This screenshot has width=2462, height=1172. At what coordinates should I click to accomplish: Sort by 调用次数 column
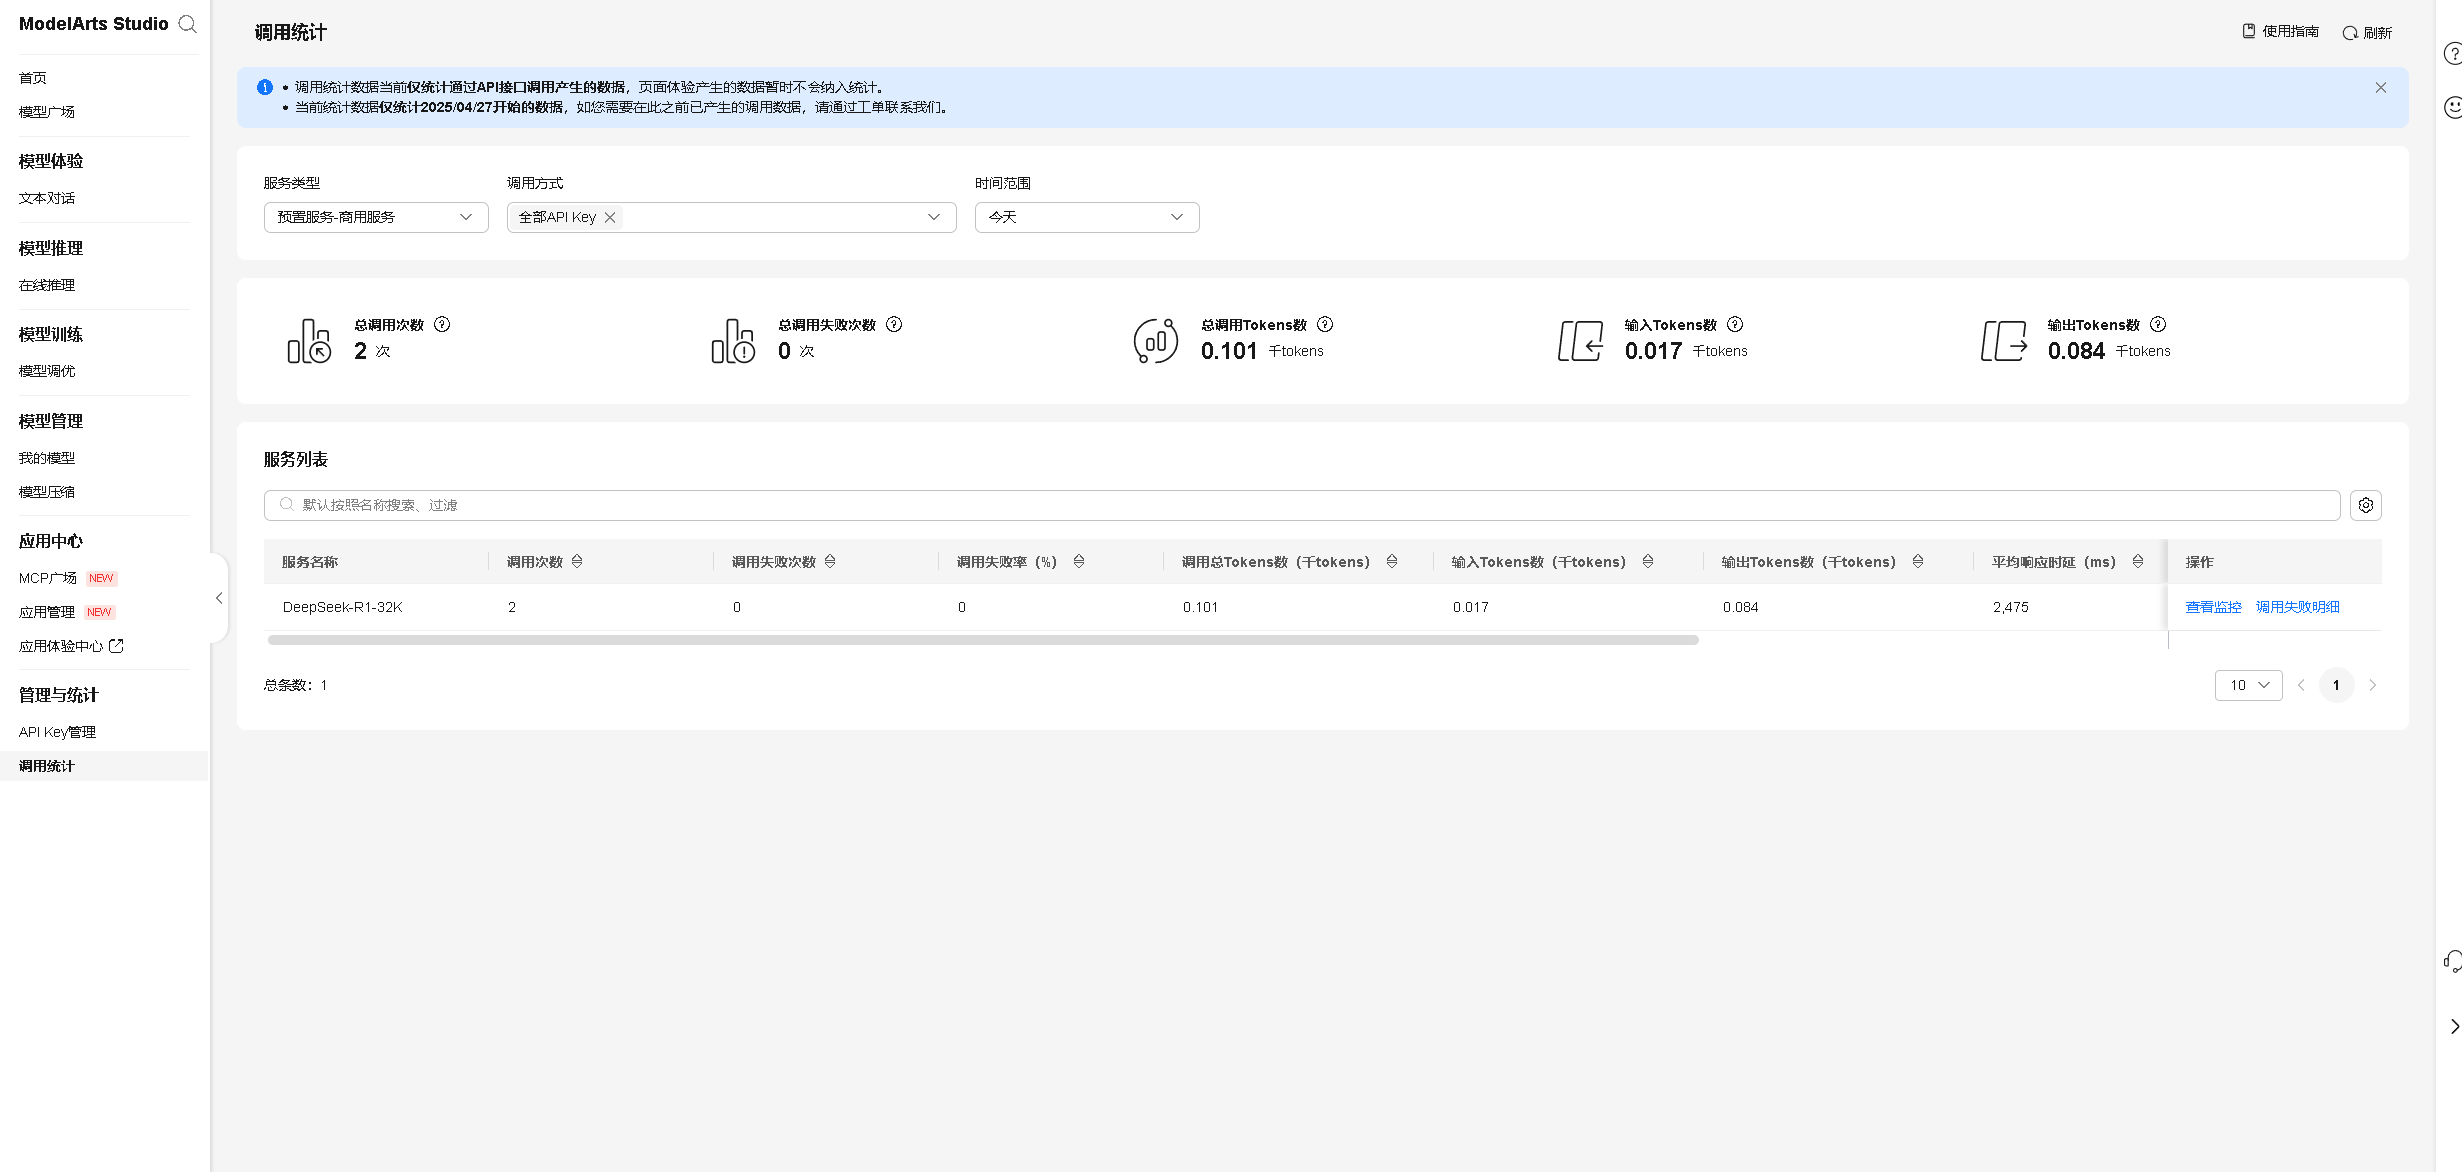pyautogui.click(x=577, y=562)
